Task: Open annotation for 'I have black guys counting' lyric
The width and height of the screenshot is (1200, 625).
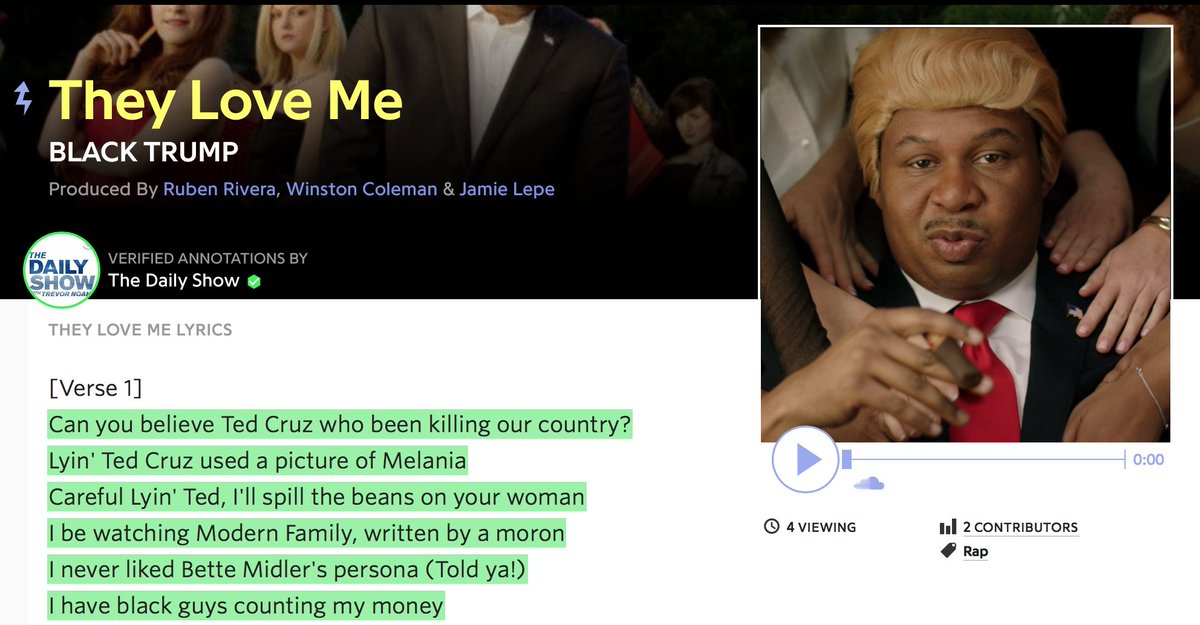Action: tap(246, 605)
